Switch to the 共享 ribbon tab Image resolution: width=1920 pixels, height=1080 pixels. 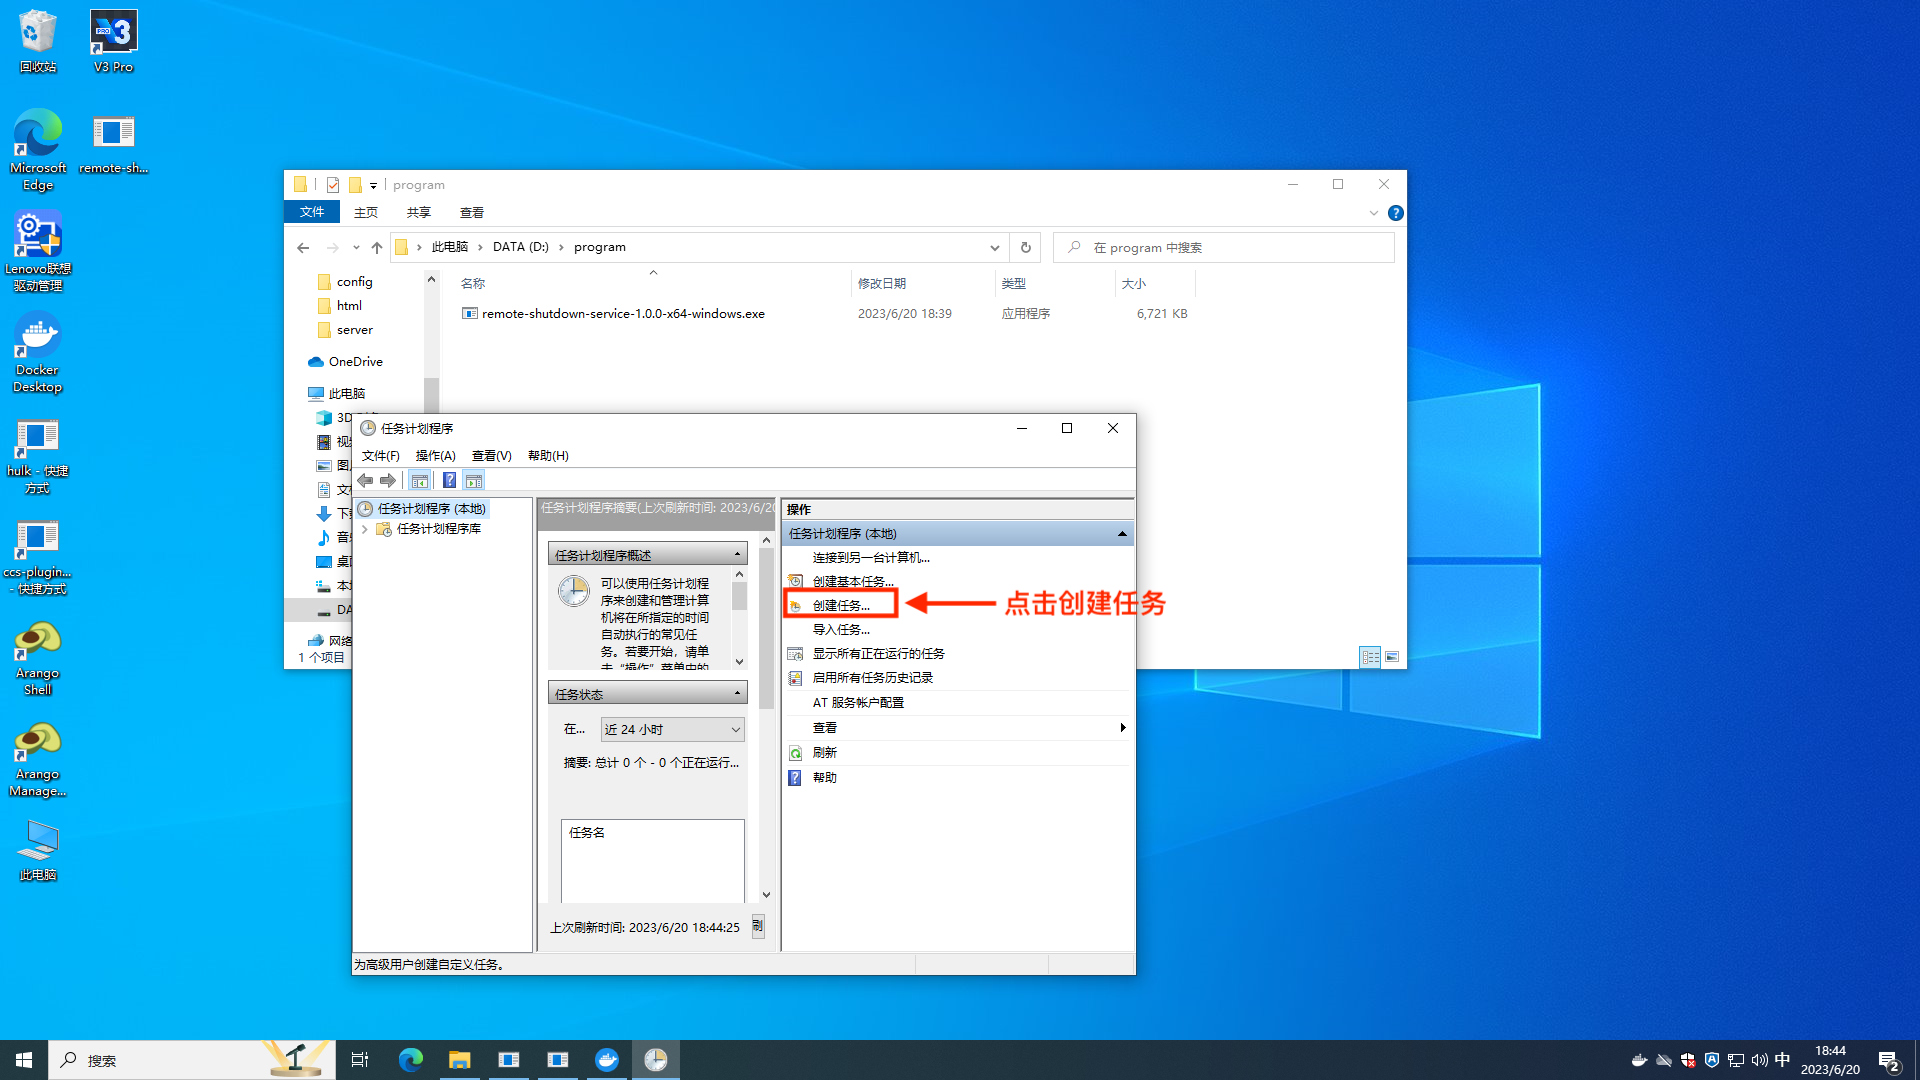pyautogui.click(x=418, y=213)
